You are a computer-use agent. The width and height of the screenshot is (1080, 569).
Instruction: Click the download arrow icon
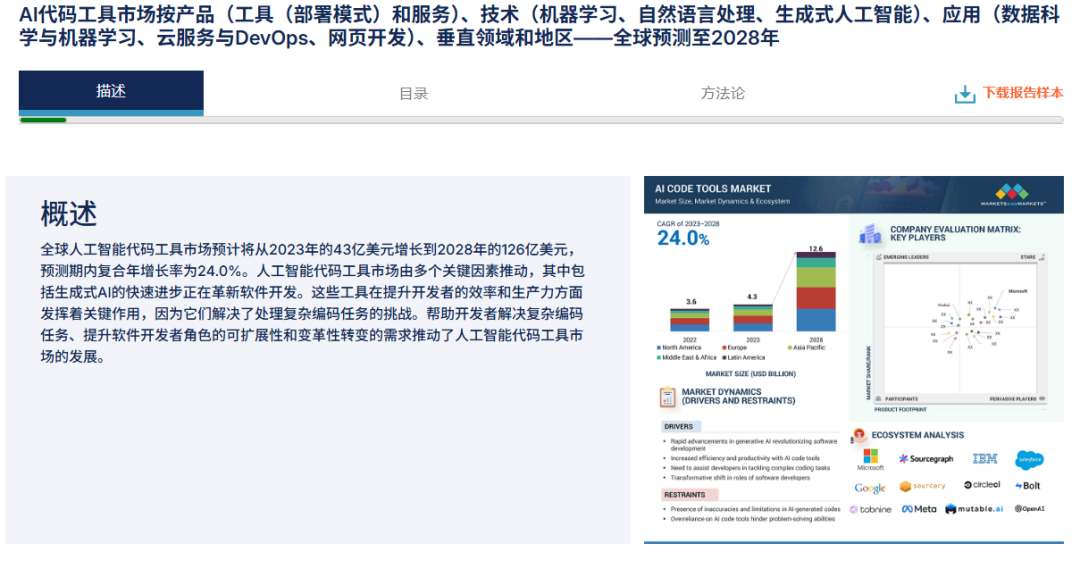pyautogui.click(x=965, y=94)
